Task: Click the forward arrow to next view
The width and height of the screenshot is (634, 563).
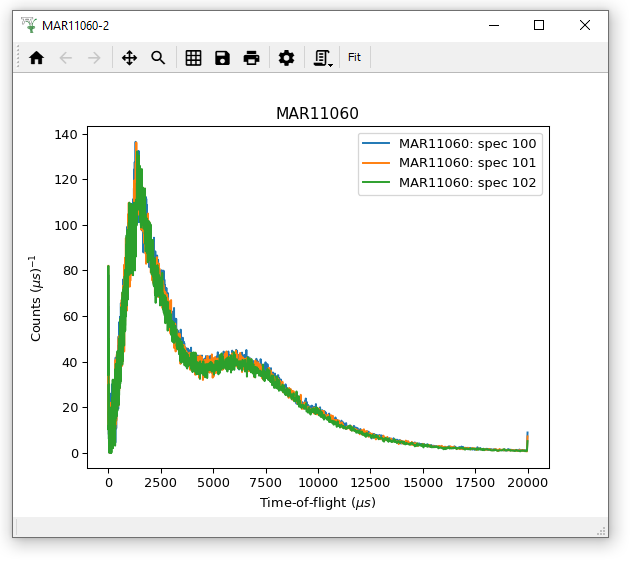Action: click(94, 58)
